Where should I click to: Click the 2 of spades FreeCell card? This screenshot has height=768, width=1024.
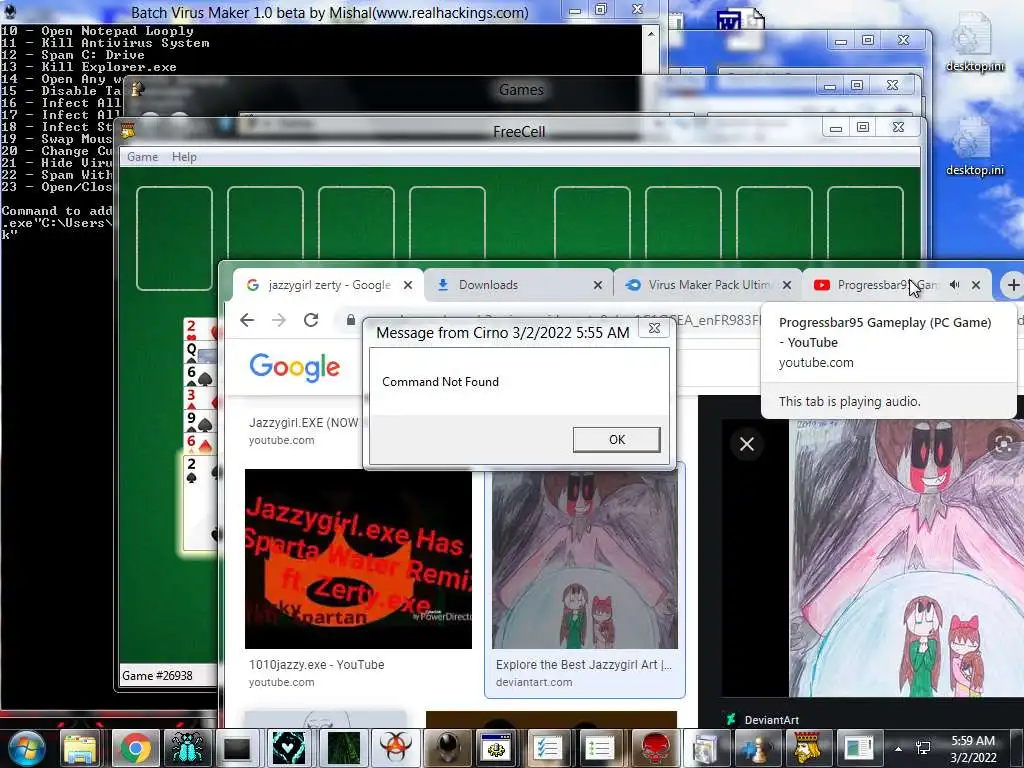[199, 503]
